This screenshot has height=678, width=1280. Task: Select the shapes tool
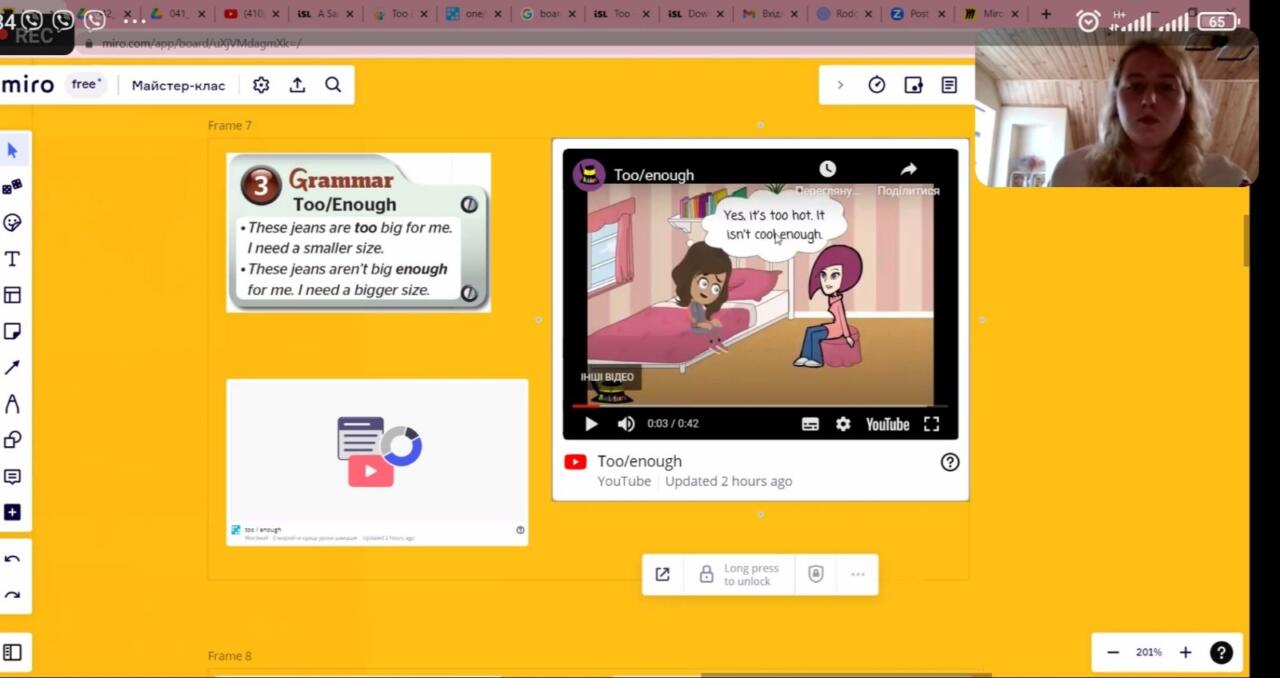pos(13,440)
